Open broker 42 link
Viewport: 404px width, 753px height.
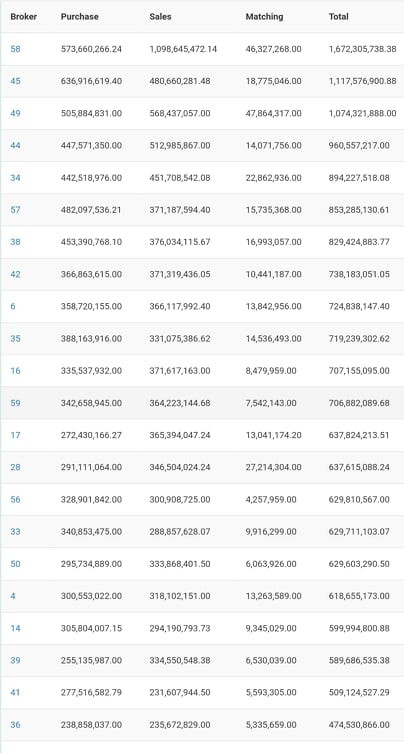pos(15,274)
